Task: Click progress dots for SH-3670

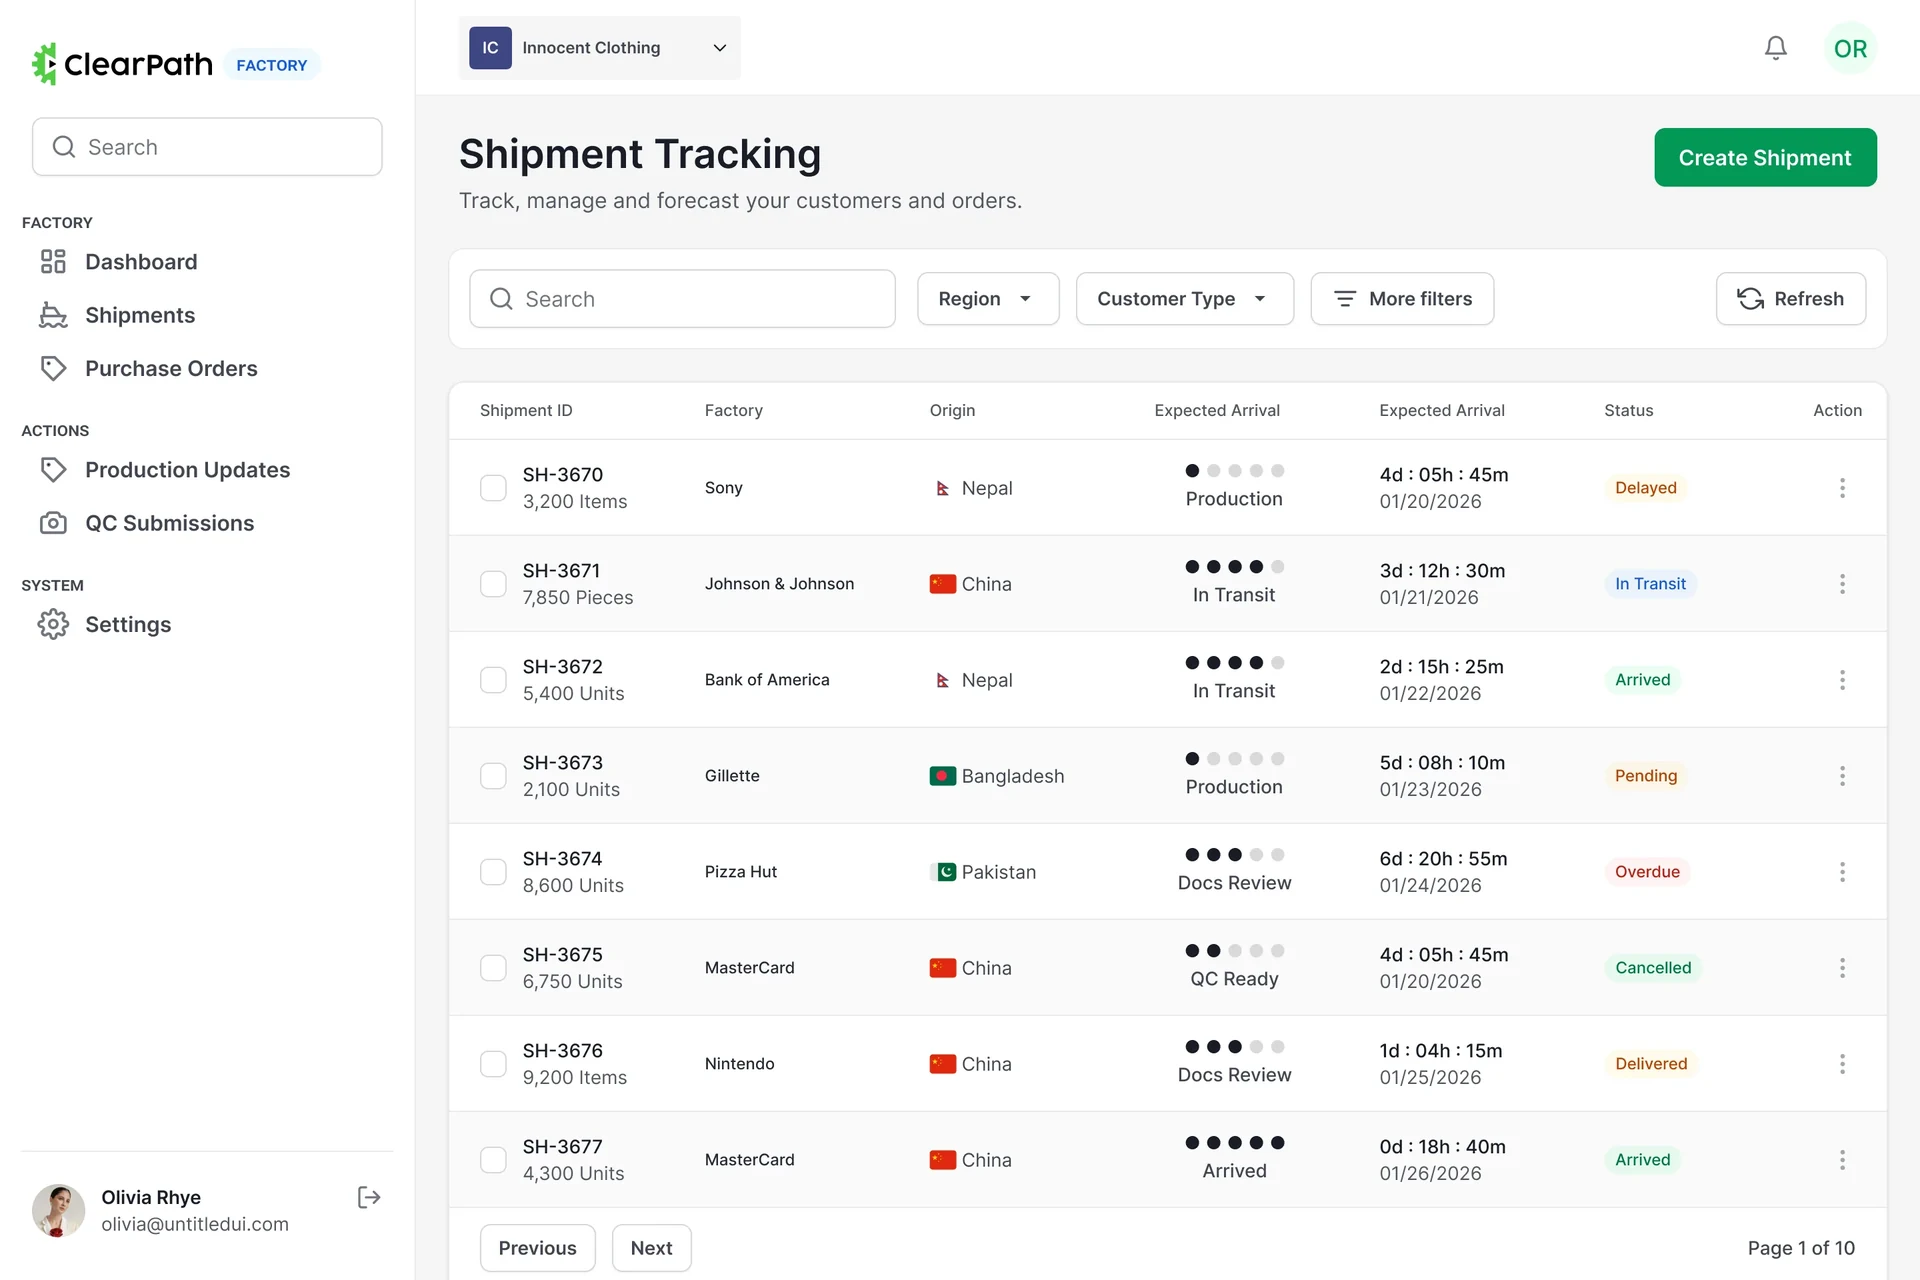Action: pos(1234,471)
